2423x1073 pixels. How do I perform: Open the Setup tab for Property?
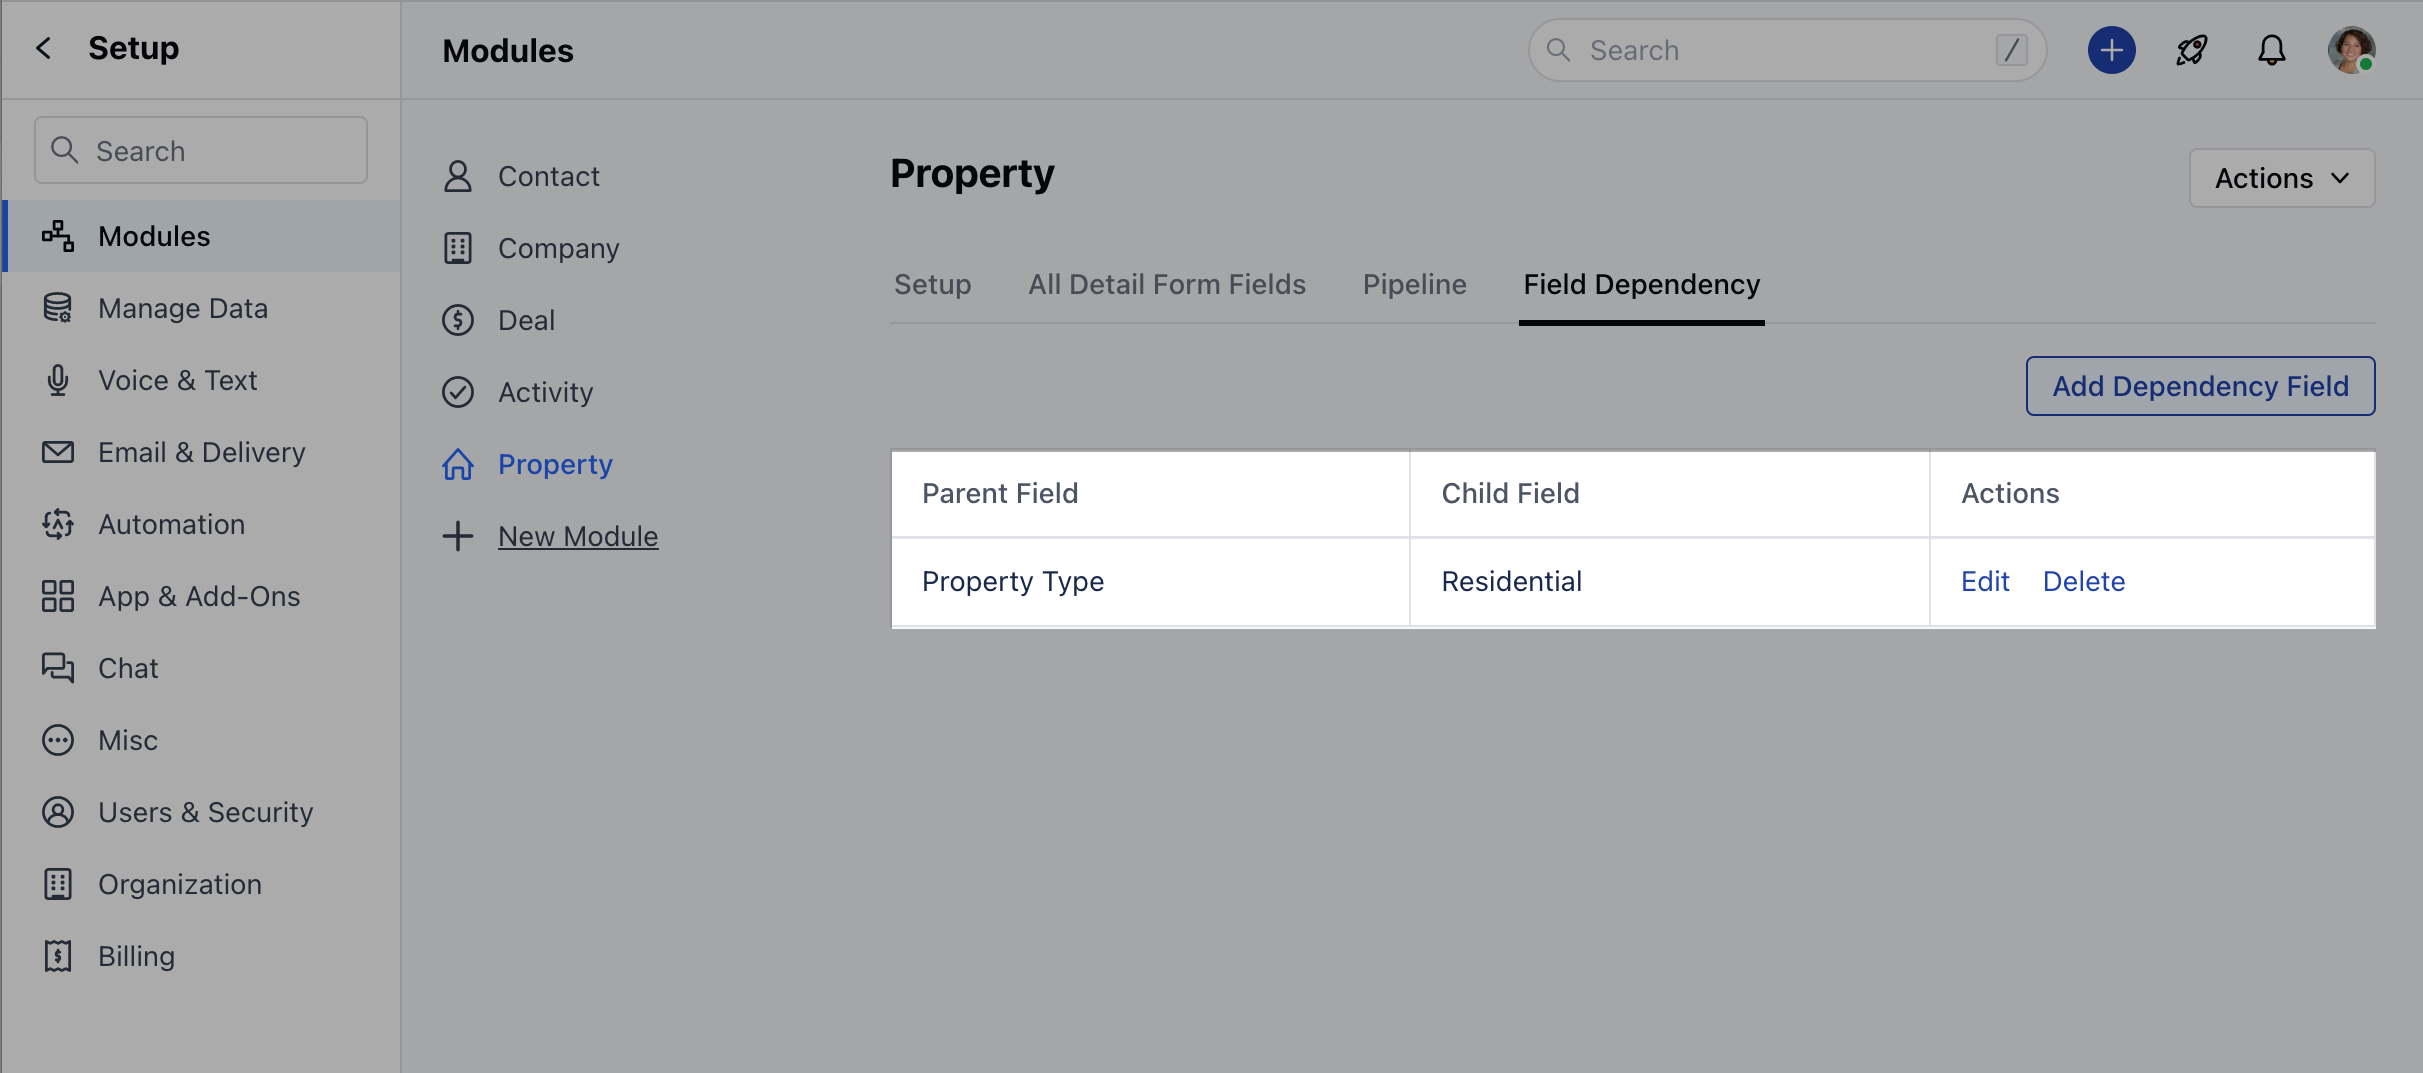coord(932,284)
